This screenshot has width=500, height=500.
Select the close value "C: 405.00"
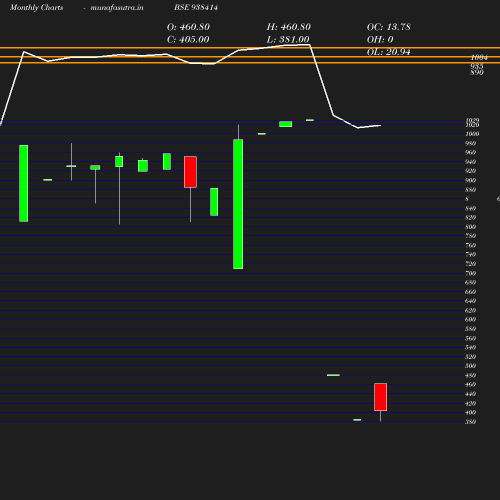188,40
